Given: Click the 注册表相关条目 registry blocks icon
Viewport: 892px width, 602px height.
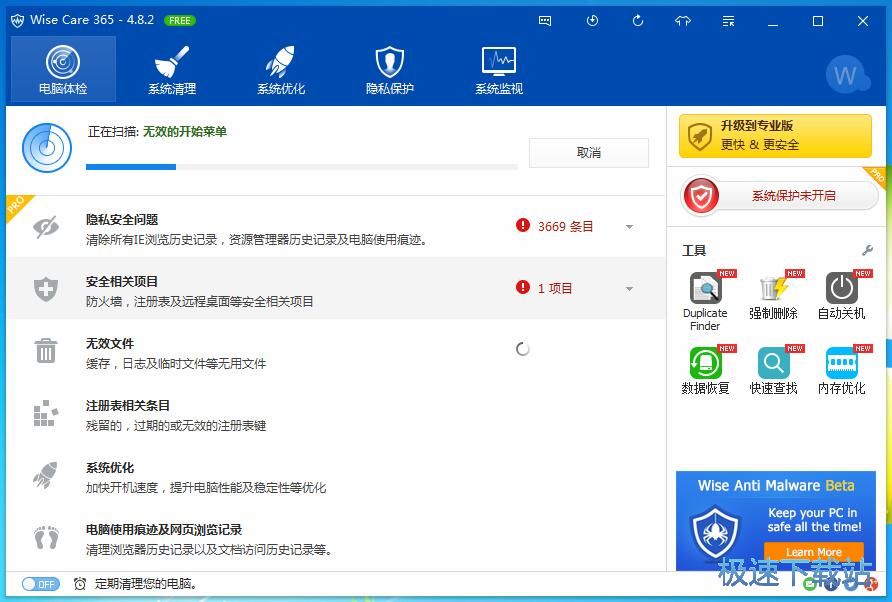Looking at the screenshot, I should coord(46,413).
